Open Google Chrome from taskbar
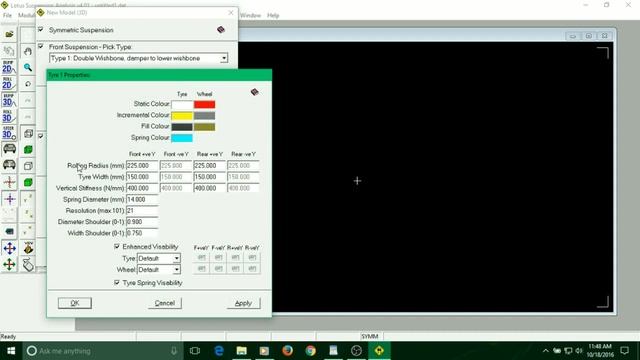 pos(311,351)
